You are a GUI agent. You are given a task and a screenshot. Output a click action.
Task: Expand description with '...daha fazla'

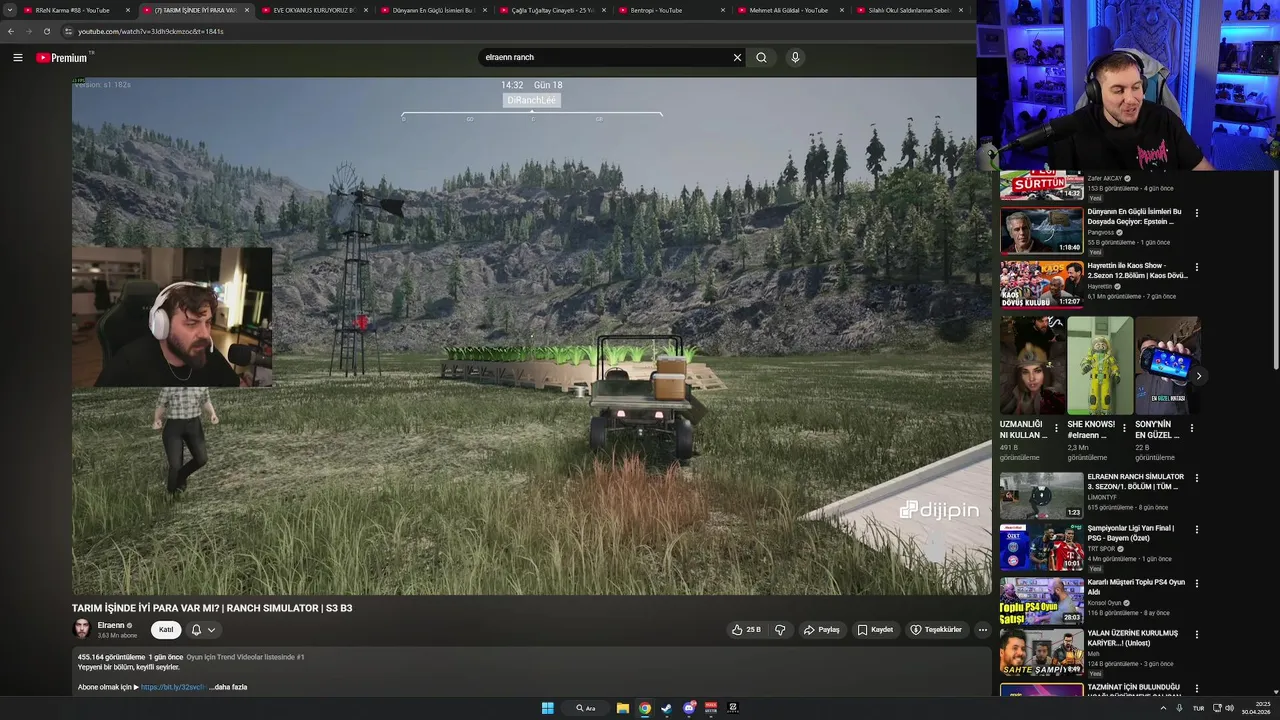(x=229, y=687)
